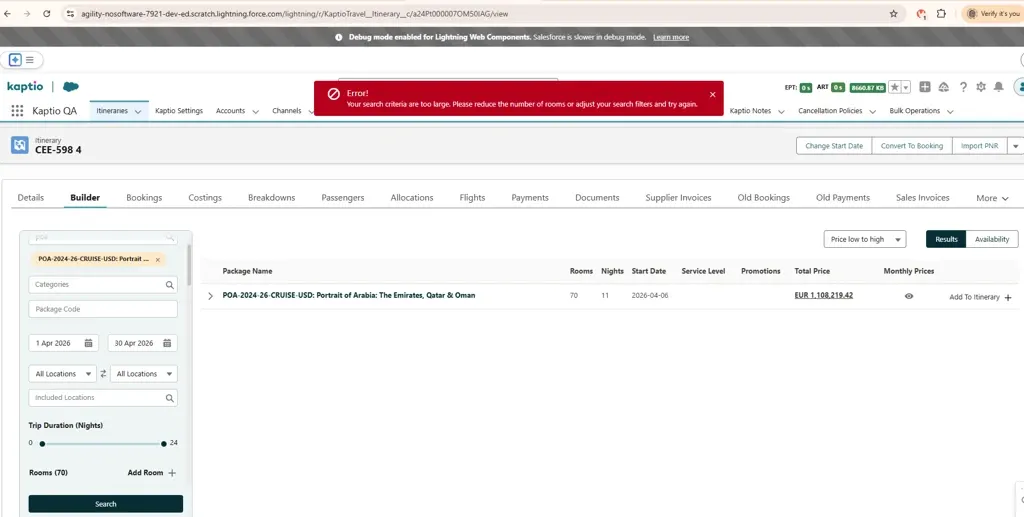Close the red error notification

(x=713, y=94)
